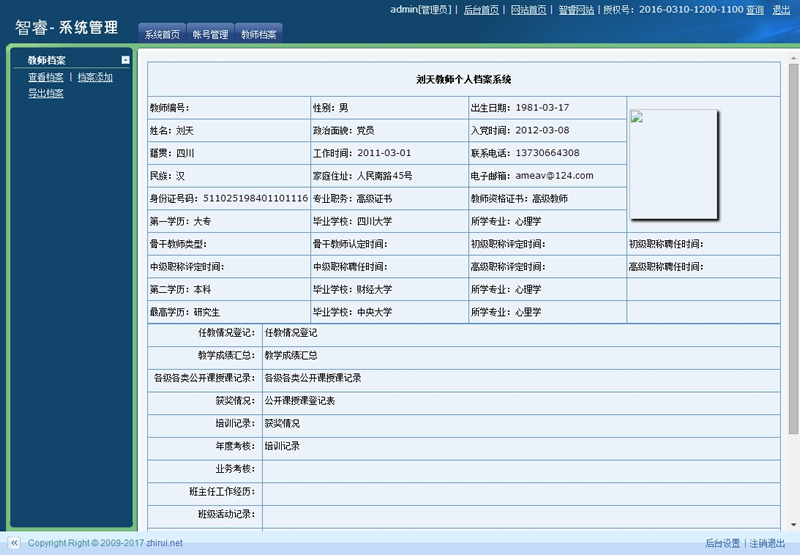Switch to the 帐号管理 tab

[x=211, y=34]
